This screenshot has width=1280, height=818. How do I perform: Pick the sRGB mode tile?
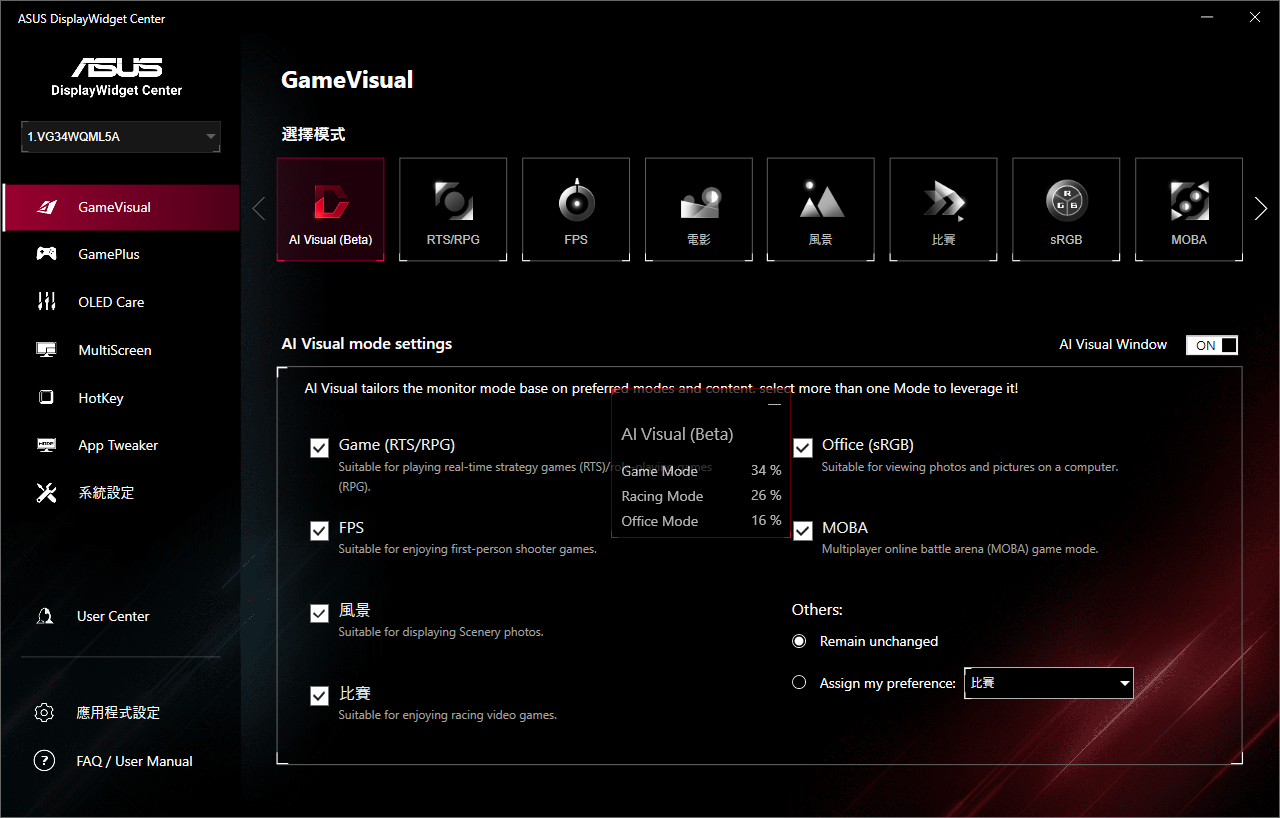click(x=1066, y=209)
